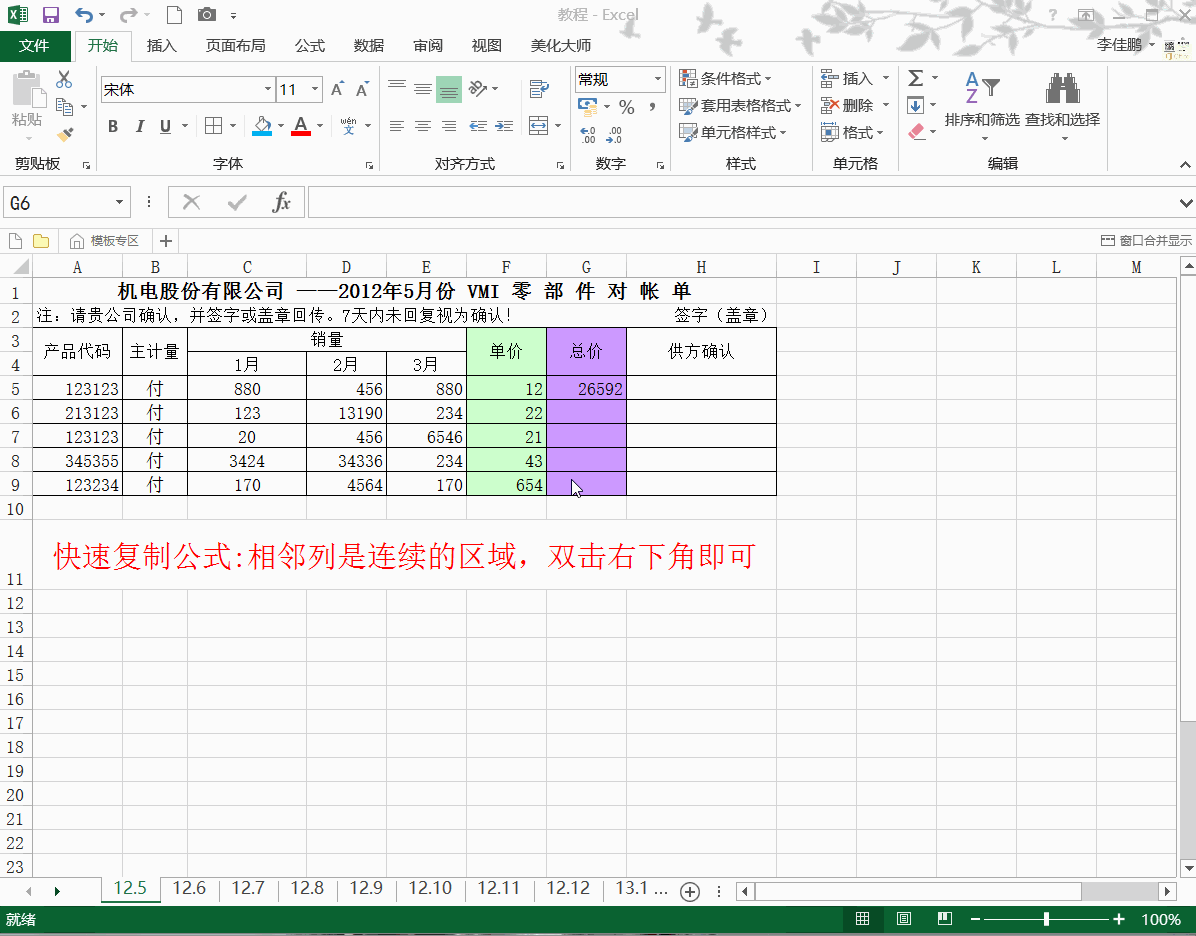This screenshot has height=936, width=1196.
Task: Apply percent style to the cell
Action: 626,106
